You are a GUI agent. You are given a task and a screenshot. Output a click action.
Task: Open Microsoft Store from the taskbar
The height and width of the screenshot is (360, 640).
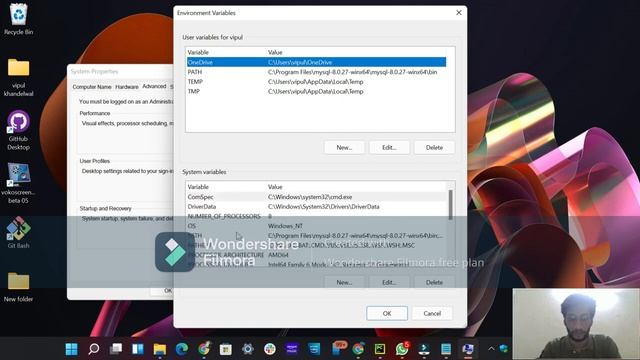[226, 349]
